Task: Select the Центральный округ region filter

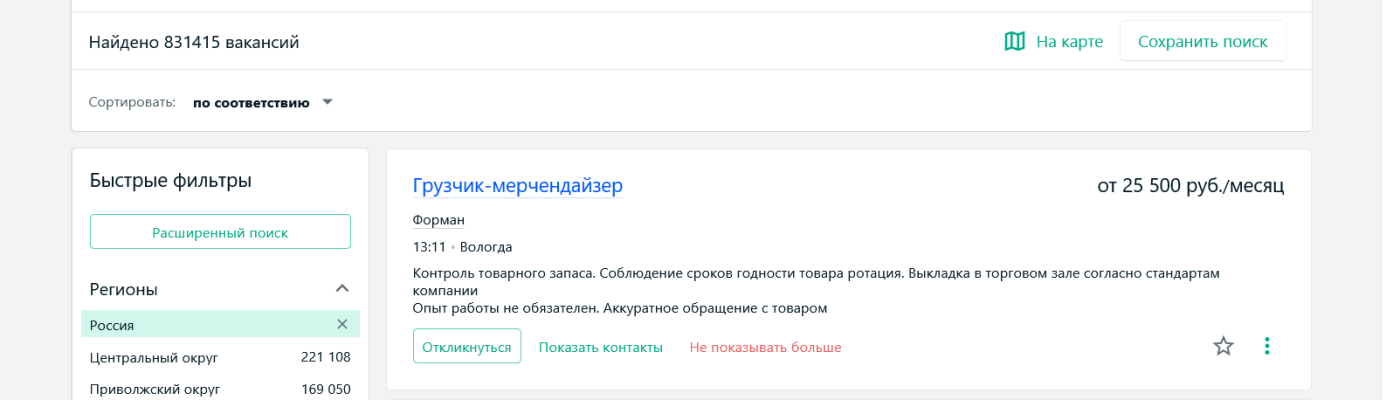Action: (154, 357)
